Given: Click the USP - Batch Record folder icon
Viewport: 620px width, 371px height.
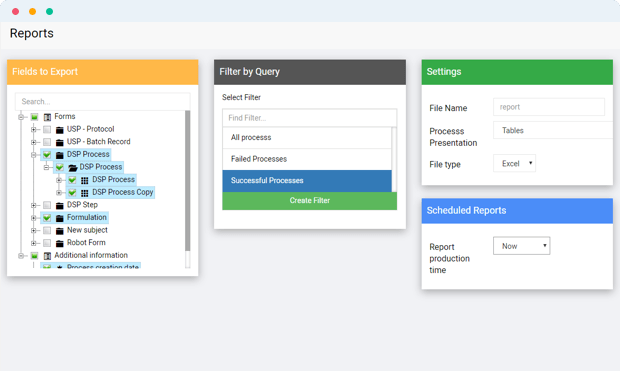Looking at the screenshot, I should (x=60, y=142).
